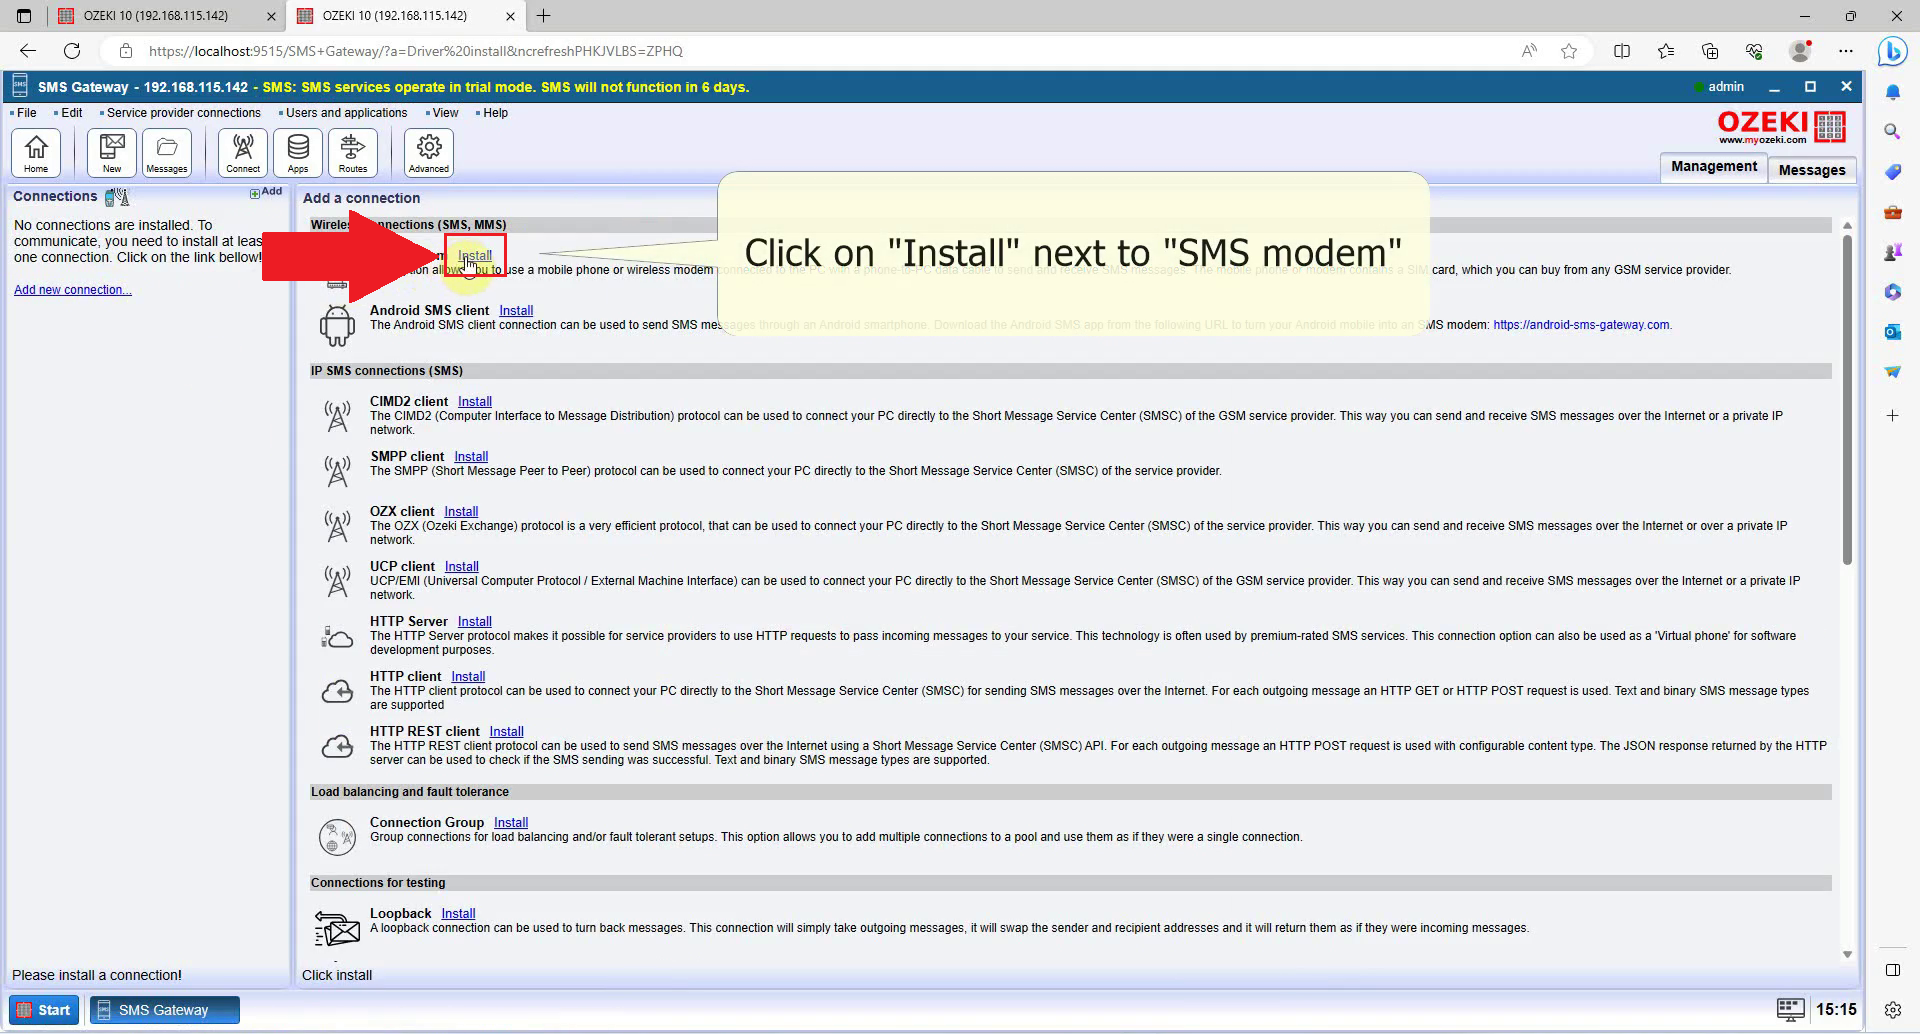Open browser sidebar settings gear
The image size is (1920, 1034).
click(1892, 1010)
